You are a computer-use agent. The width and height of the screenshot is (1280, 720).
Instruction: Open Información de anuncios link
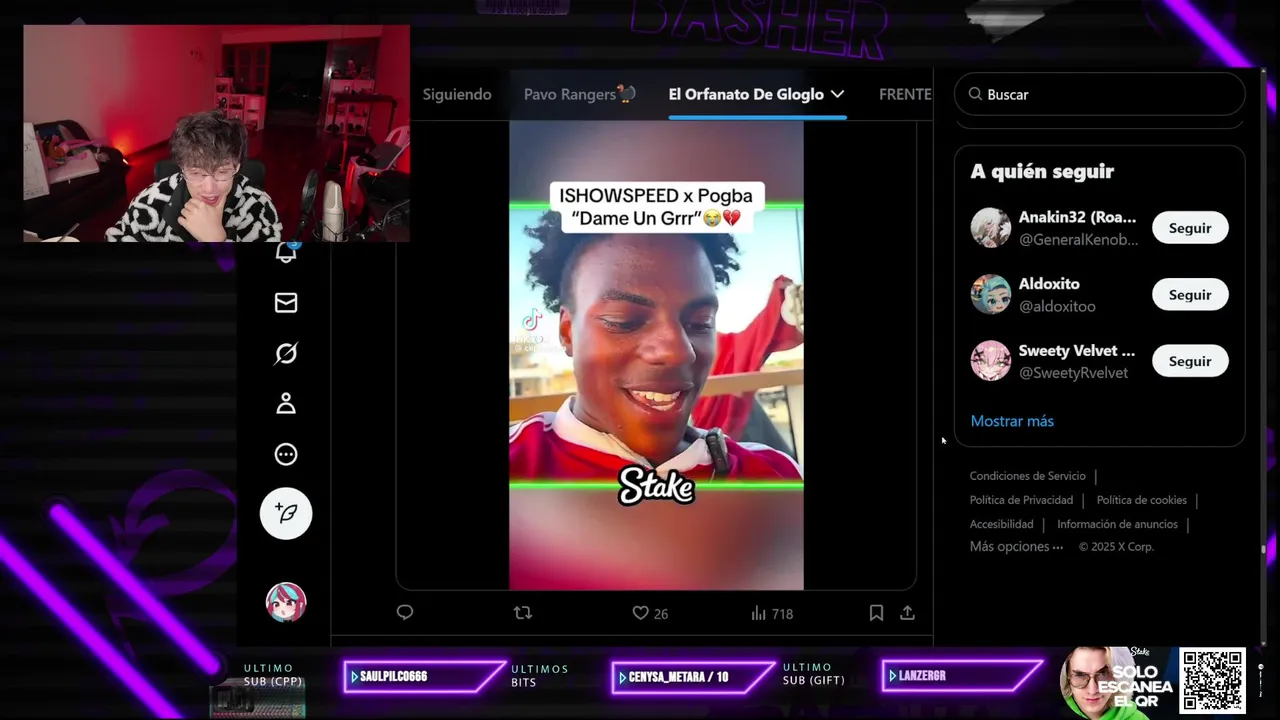pos(1117,524)
